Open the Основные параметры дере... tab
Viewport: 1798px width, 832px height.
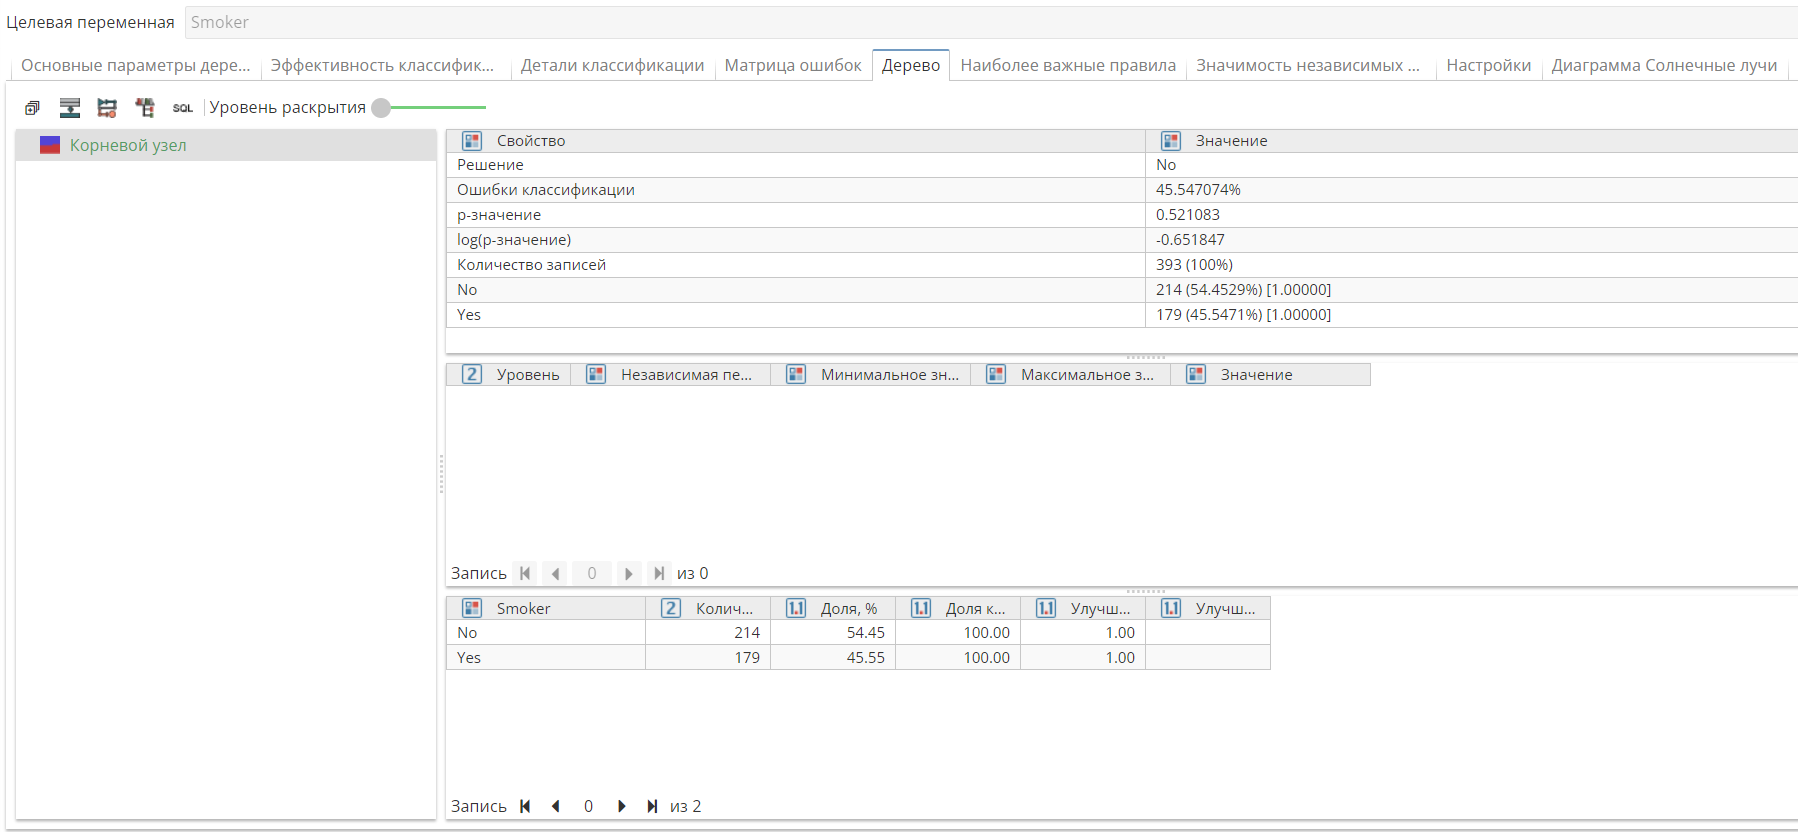point(135,65)
